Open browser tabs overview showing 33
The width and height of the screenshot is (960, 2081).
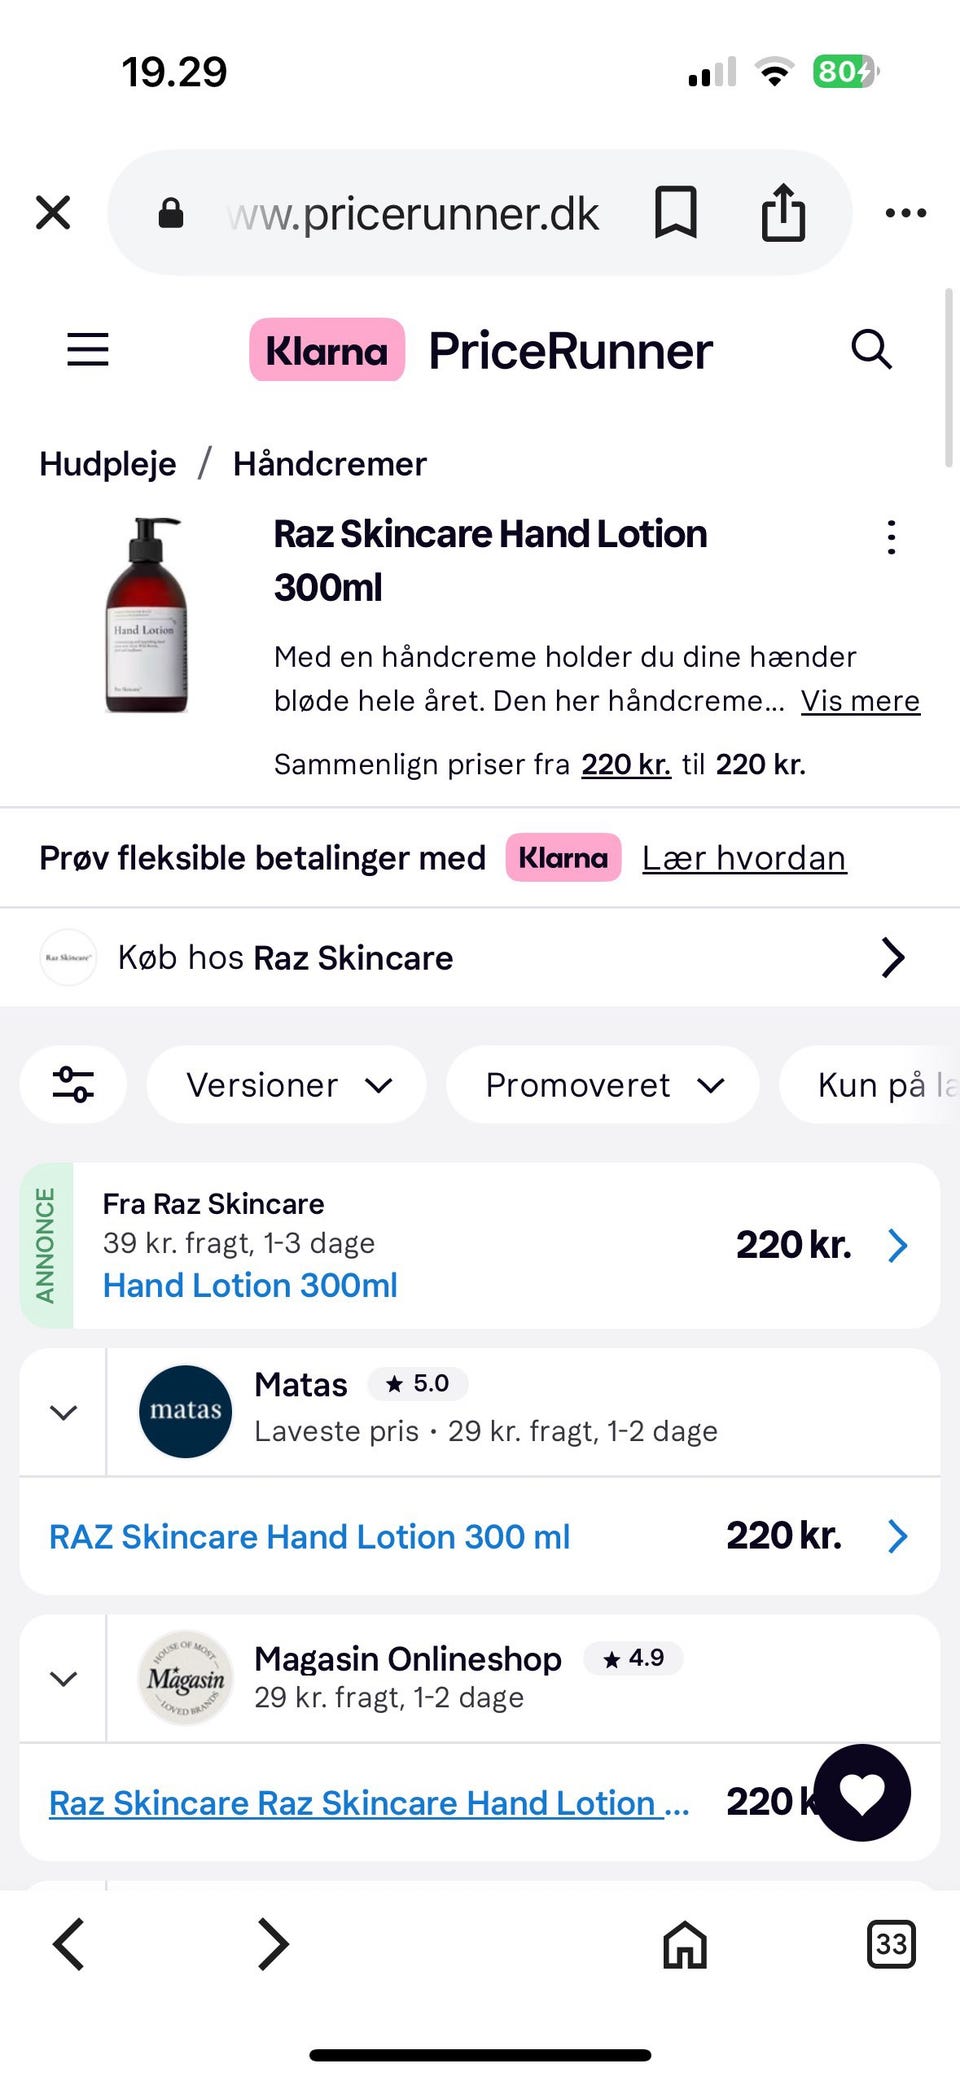[x=890, y=1944]
